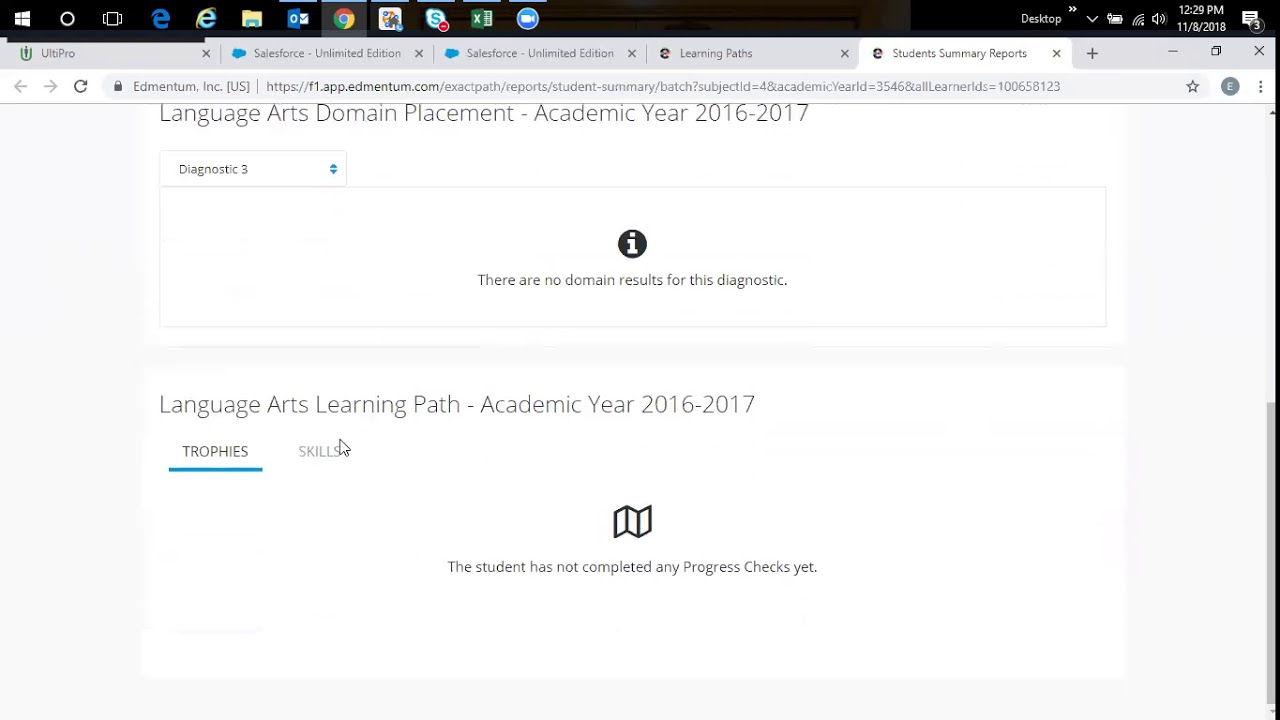Go back to the previous page
This screenshot has width=1280, height=720.
coord(21,86)
